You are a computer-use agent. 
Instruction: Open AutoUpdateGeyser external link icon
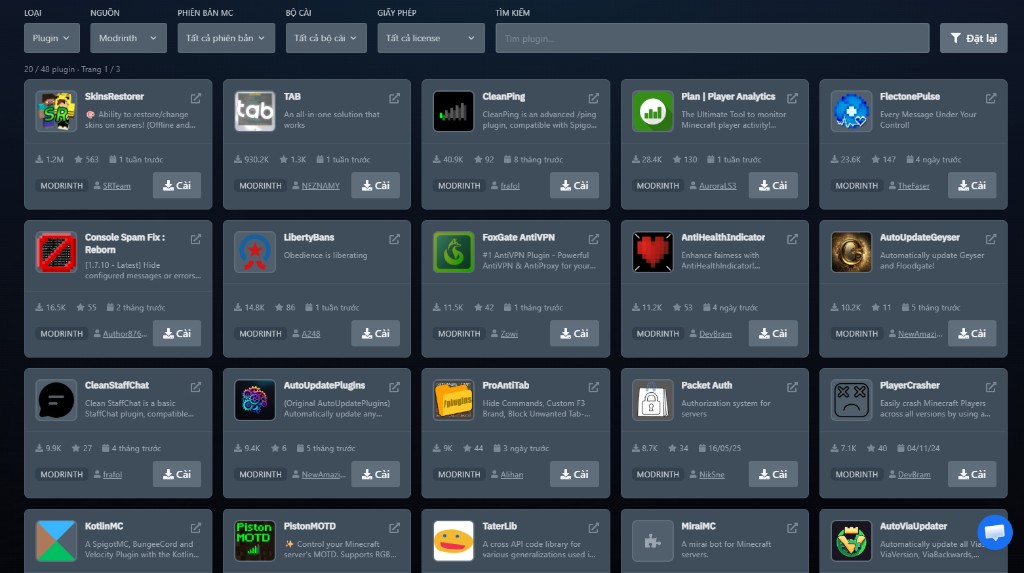[991, 239]
